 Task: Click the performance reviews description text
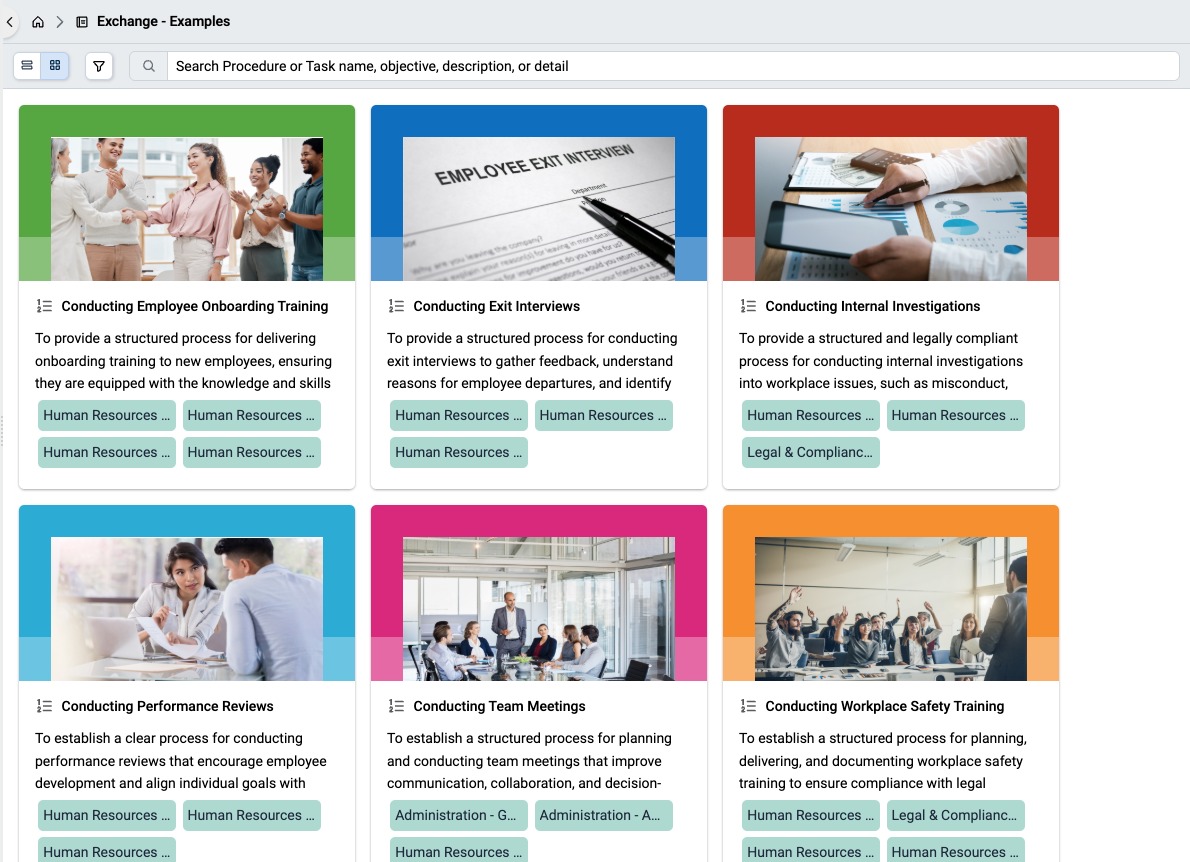click(x=181, y=760)
